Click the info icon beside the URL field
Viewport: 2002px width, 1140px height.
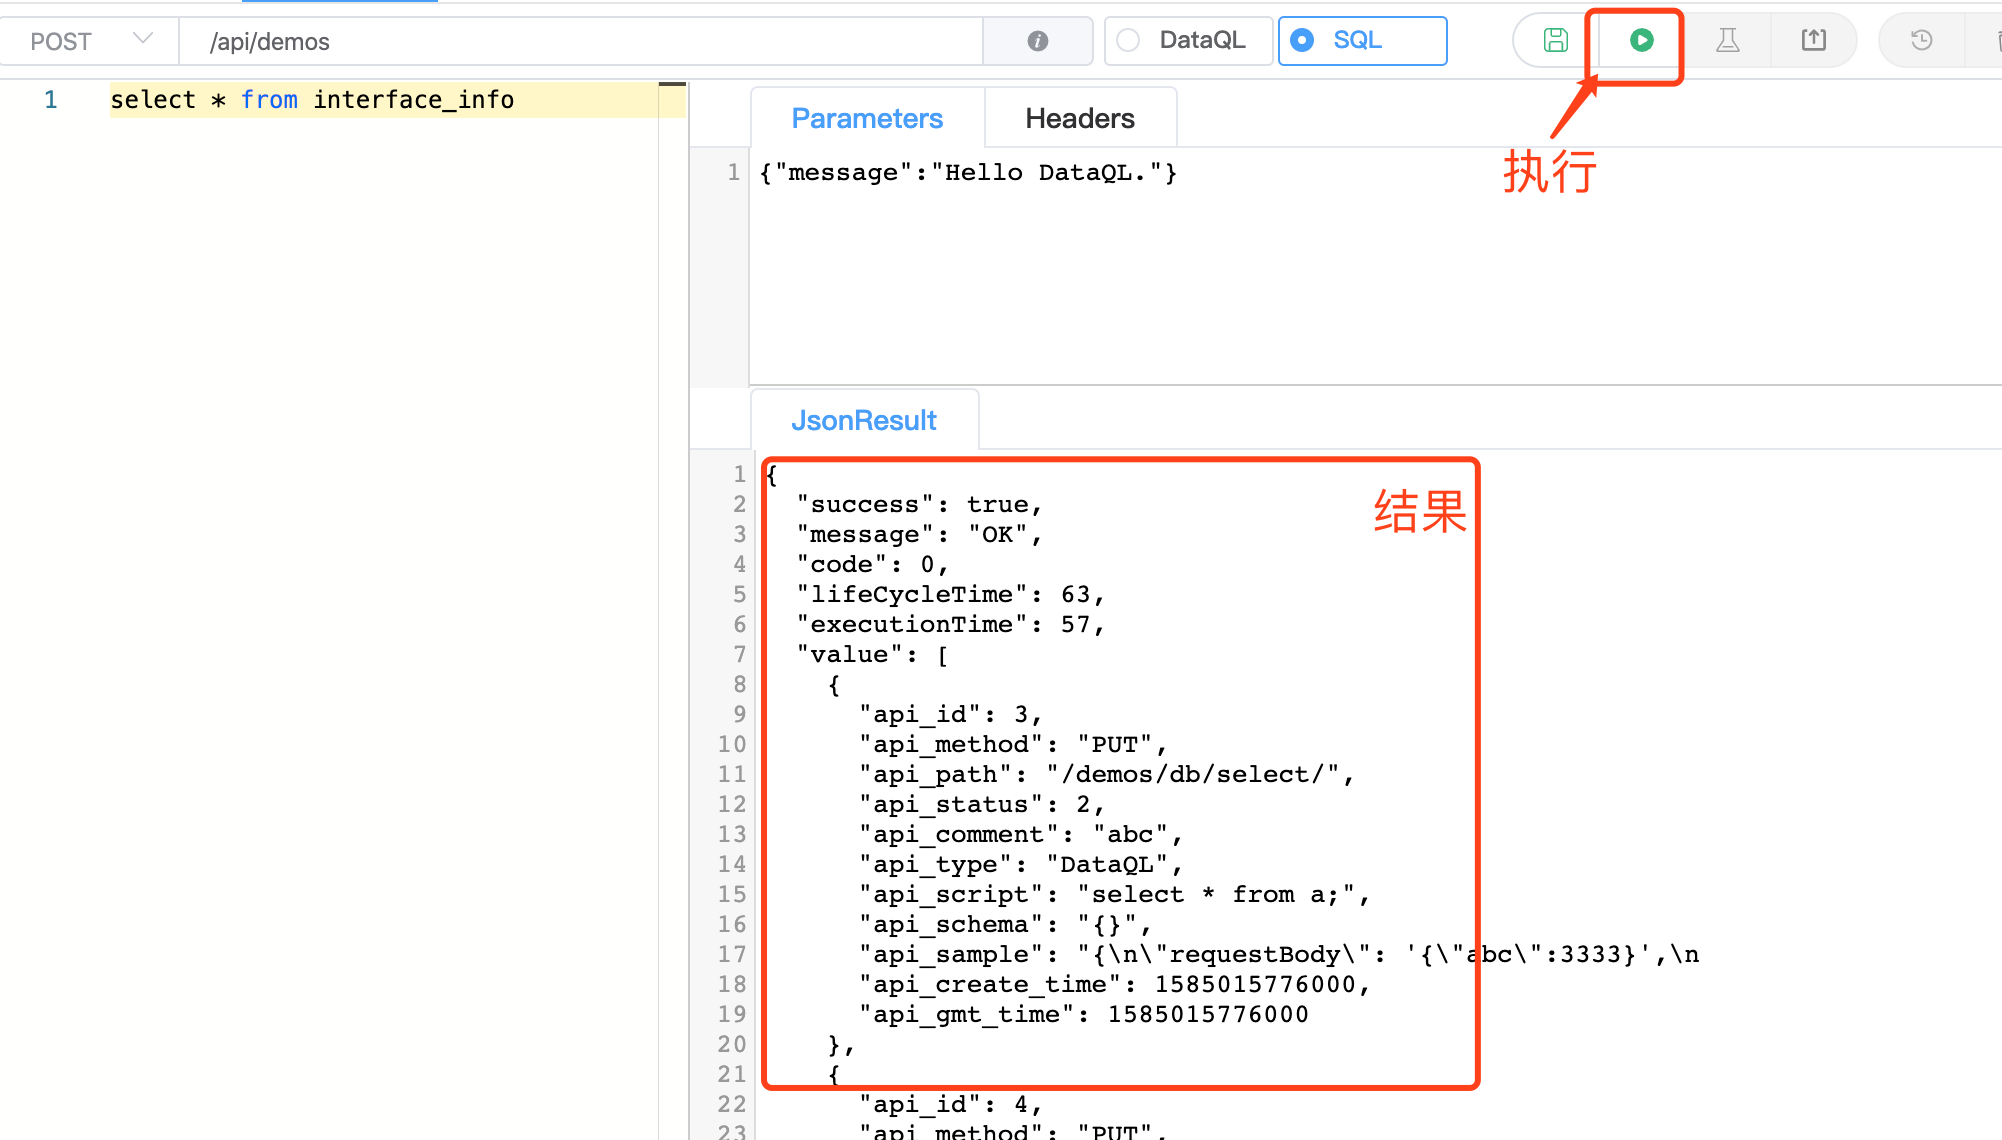pyautogui.click(x=1037, y=41)
